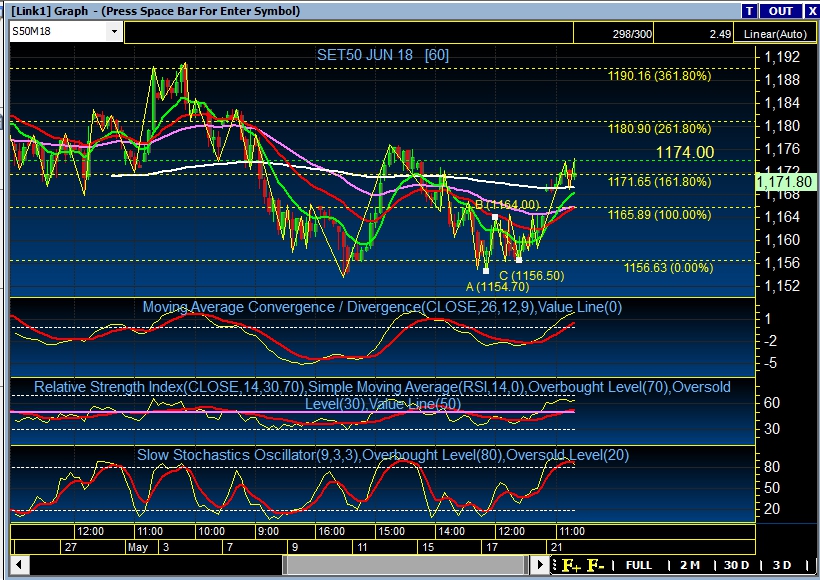This screenshot has height=580, width=820.
Task: Close the graph window with X
Action: point(812,11)
